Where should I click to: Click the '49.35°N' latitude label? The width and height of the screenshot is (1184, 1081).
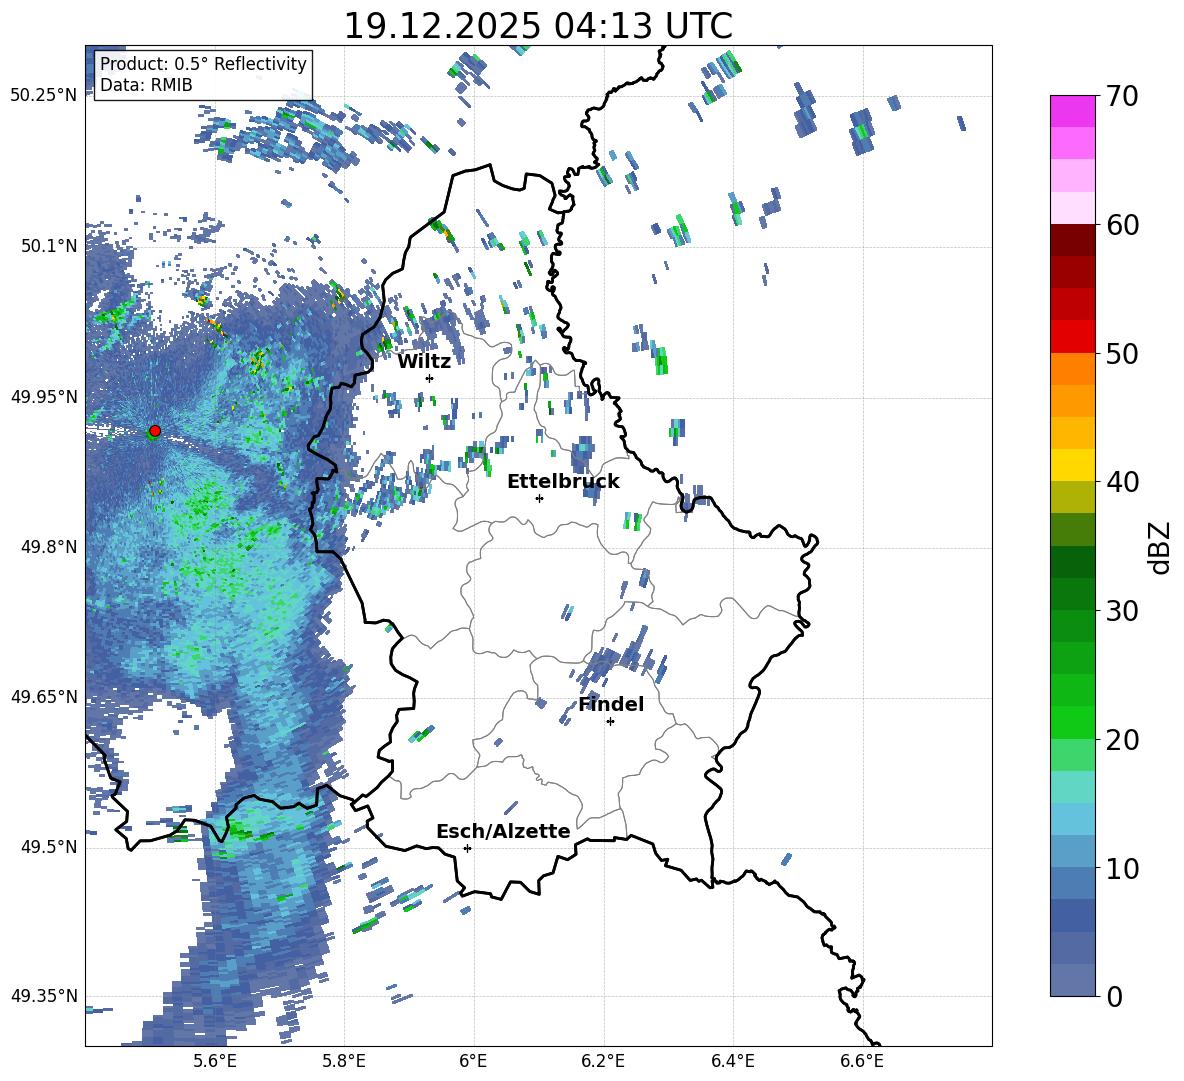tap(44, 996)
